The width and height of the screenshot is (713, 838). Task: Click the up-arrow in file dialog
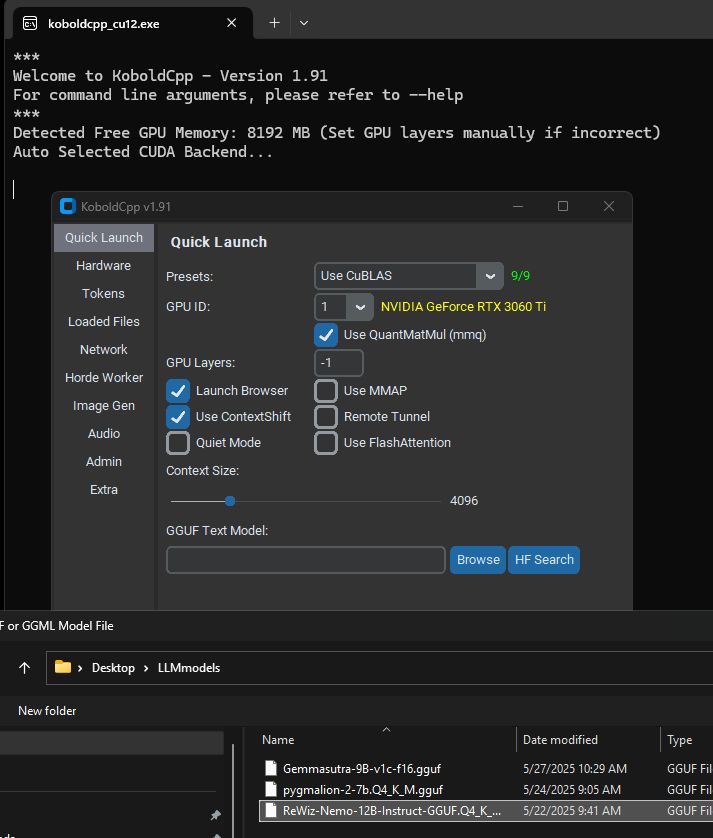click(25, 668)
